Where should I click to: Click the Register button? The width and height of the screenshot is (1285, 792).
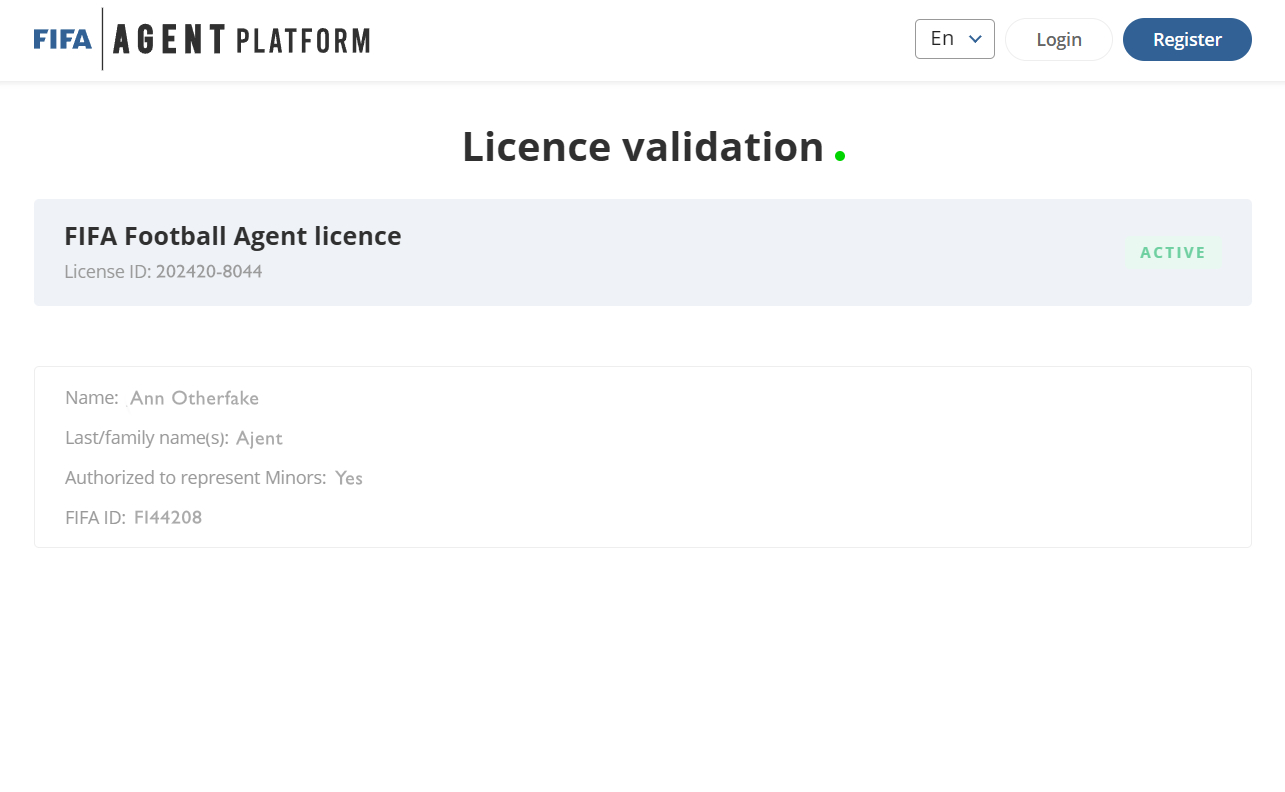click(x=1187, y=39)
